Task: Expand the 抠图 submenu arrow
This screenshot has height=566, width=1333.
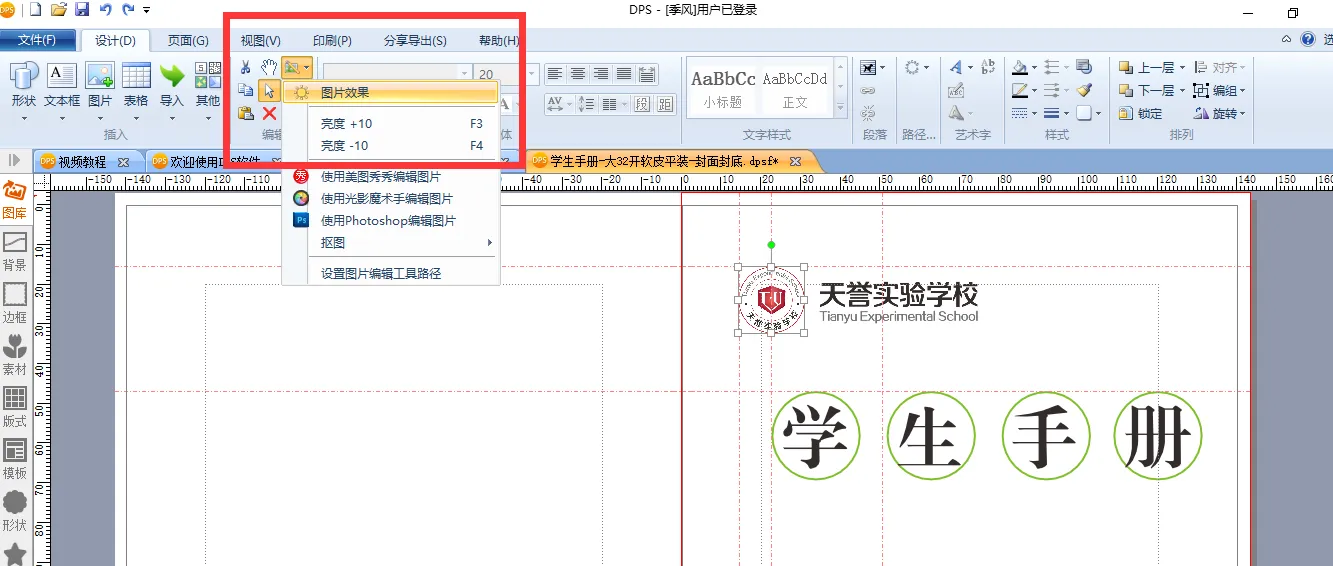Action: point(489,243)
